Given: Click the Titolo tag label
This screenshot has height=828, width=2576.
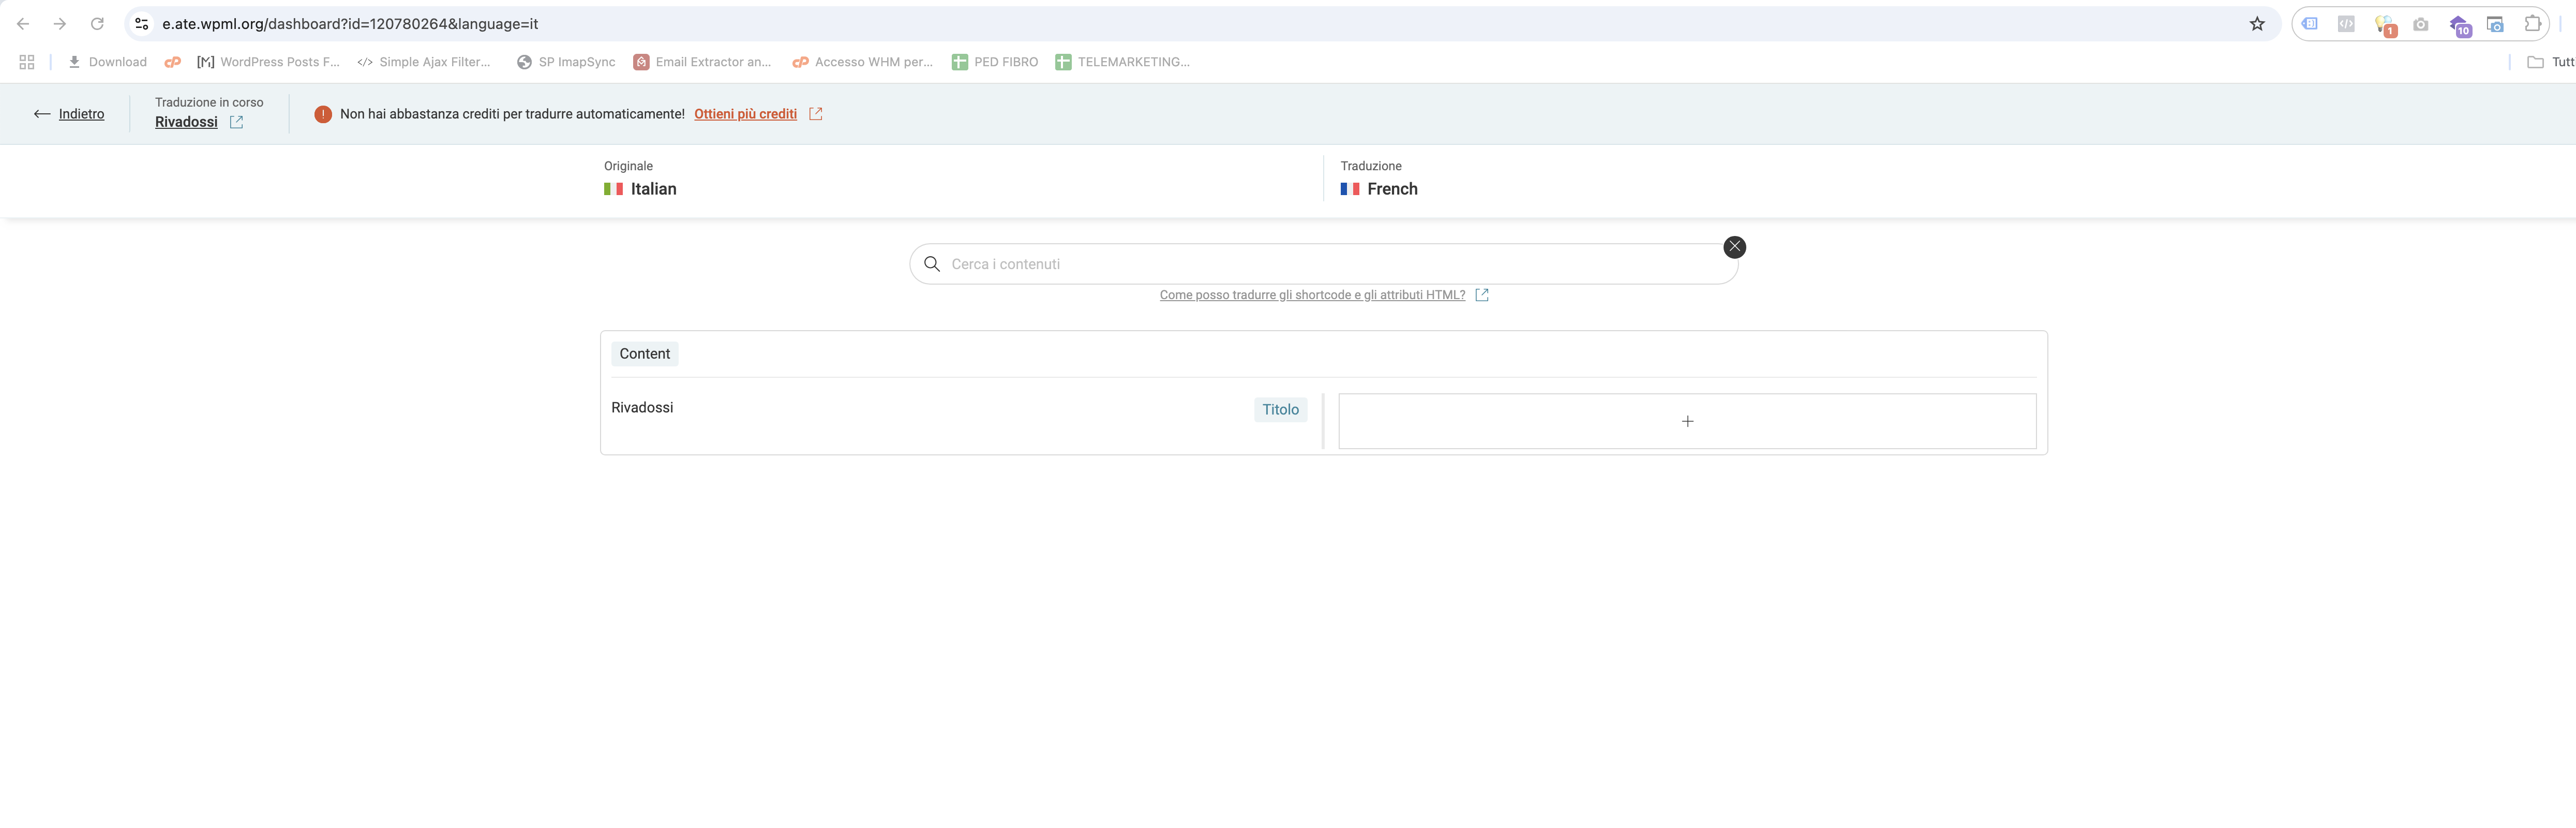Looking at the screenshot, I should pos(1280,410).
